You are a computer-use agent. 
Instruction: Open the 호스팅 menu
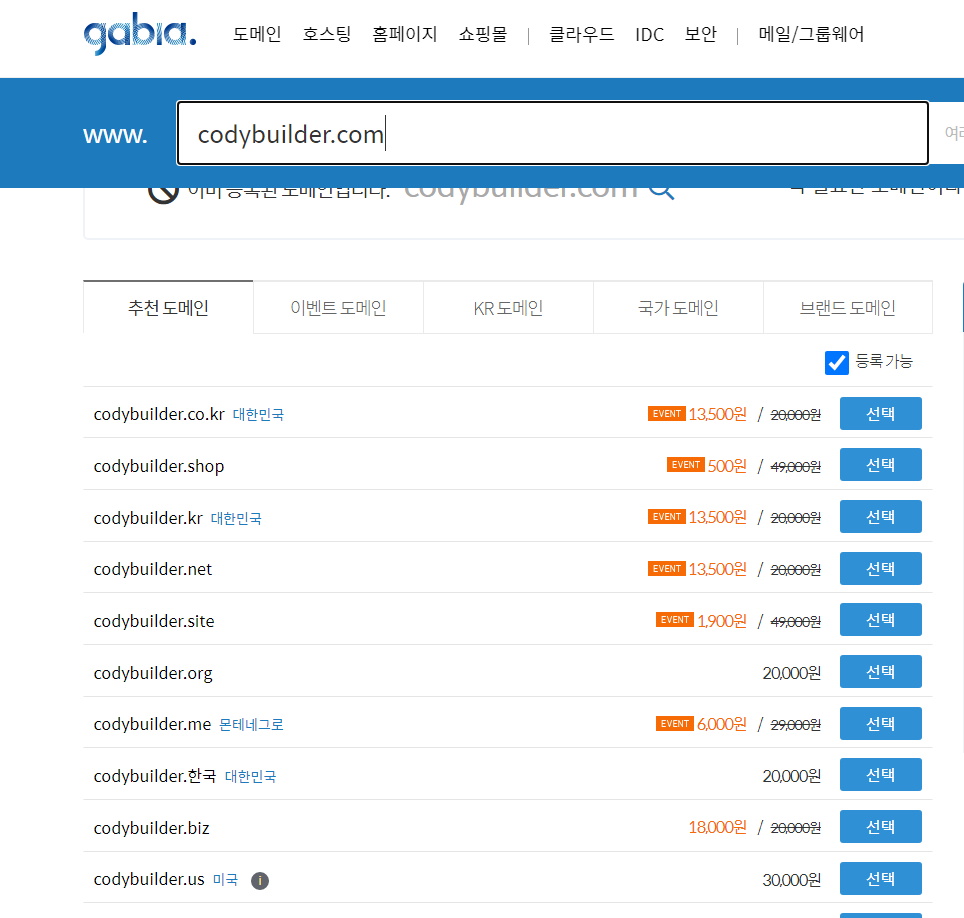(327, 34)
